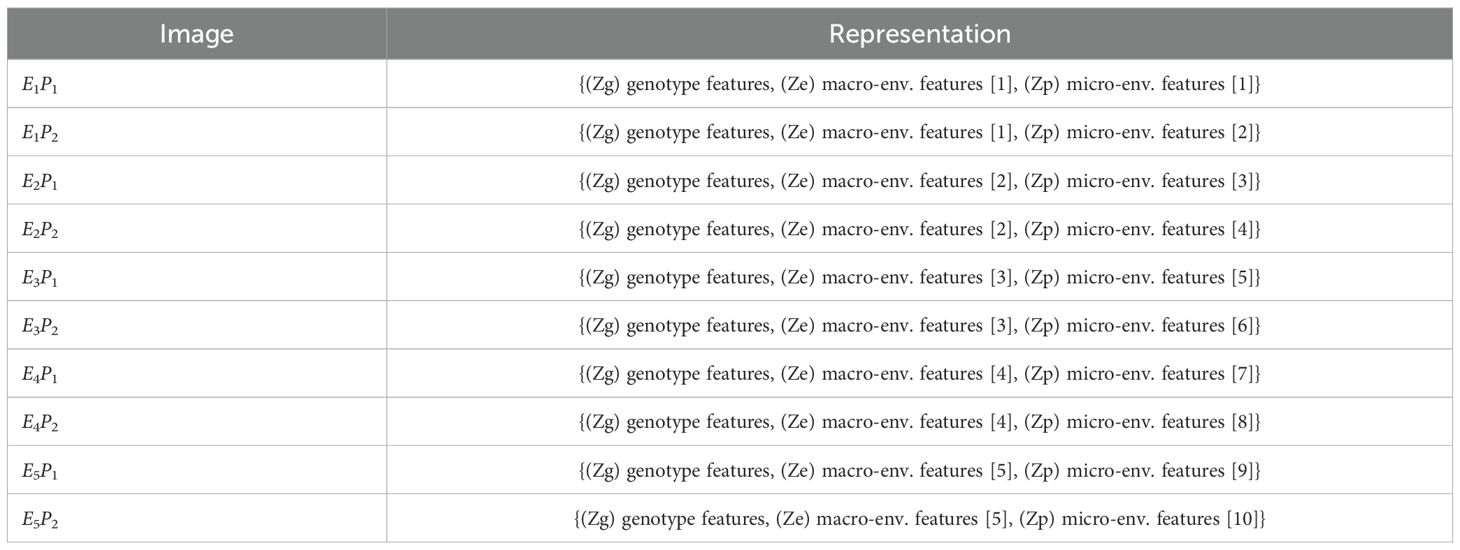Click the "Image" column header
Screen dimensions: 1460x550
click(x=197, y=34)
